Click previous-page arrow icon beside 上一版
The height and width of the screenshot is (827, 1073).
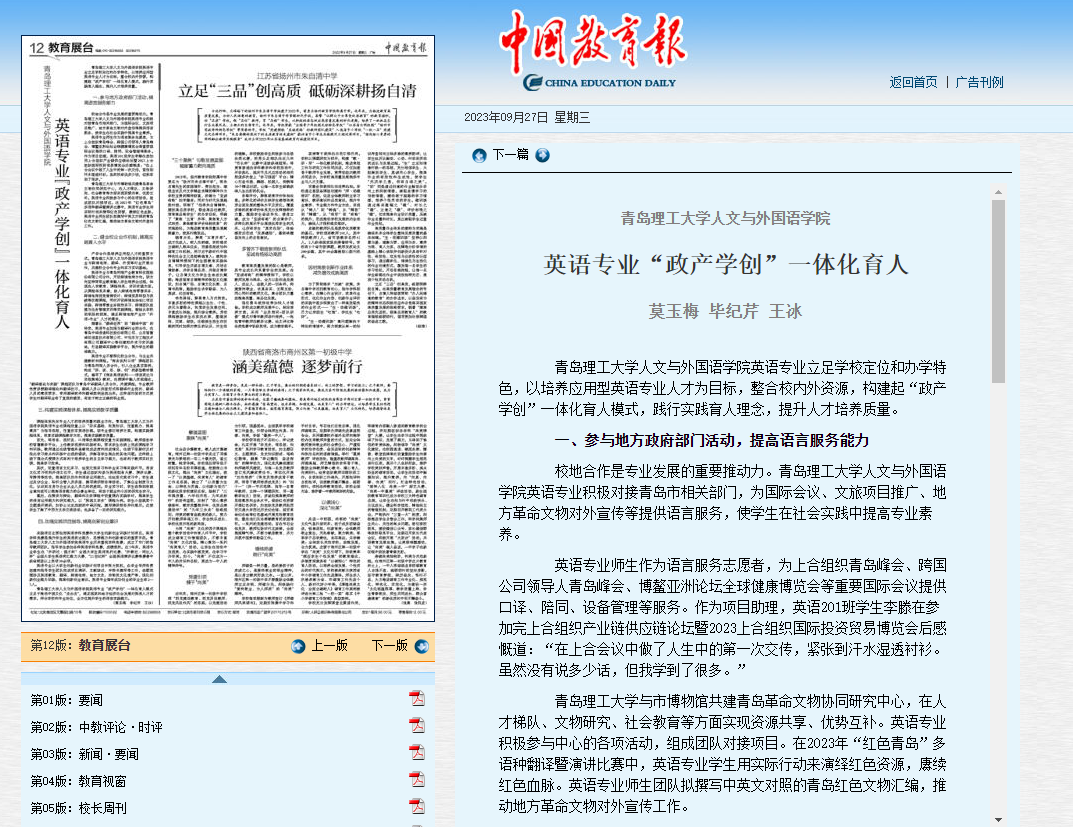[x=298, y=646]
